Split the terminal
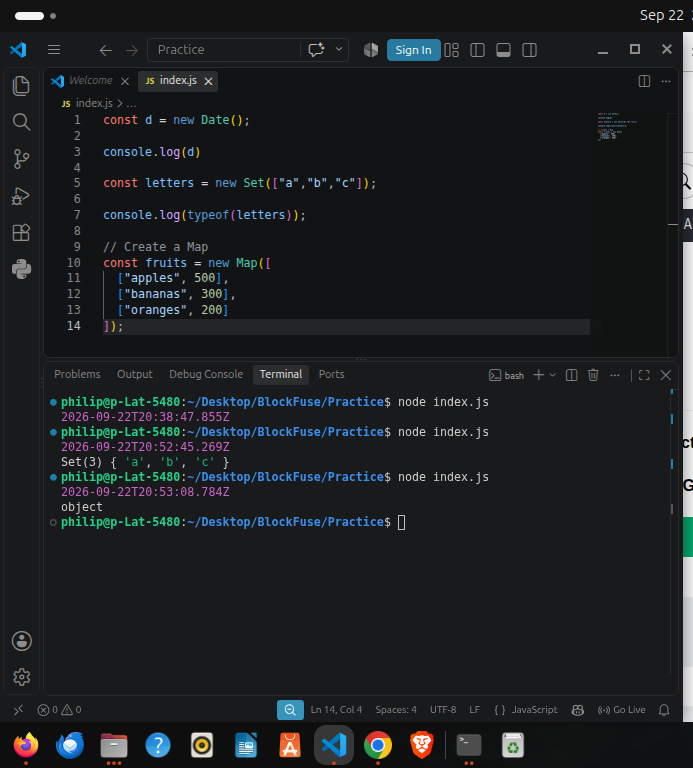This screenshot has width=693, height=768. (x=572, y=375)
